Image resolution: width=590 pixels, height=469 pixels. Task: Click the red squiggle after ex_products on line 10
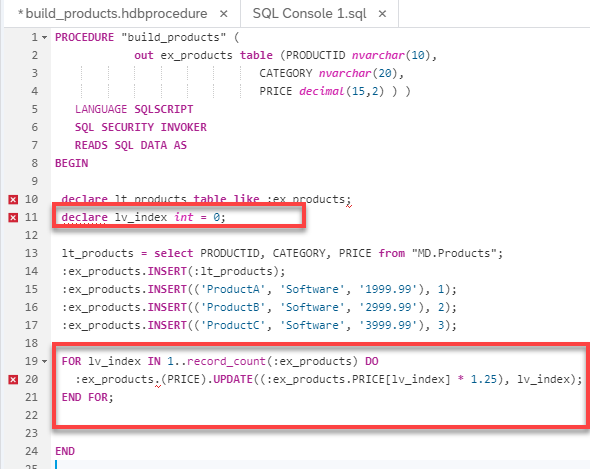point(349,206)
